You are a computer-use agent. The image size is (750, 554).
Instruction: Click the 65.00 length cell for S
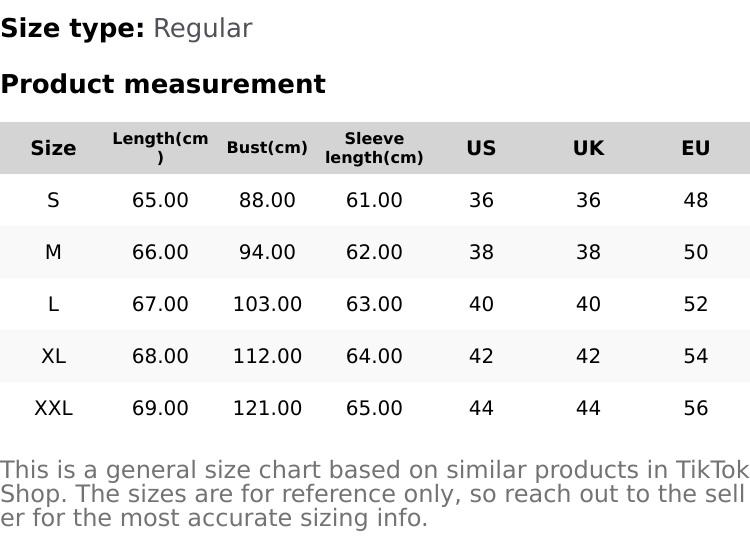tap(160, 200)
